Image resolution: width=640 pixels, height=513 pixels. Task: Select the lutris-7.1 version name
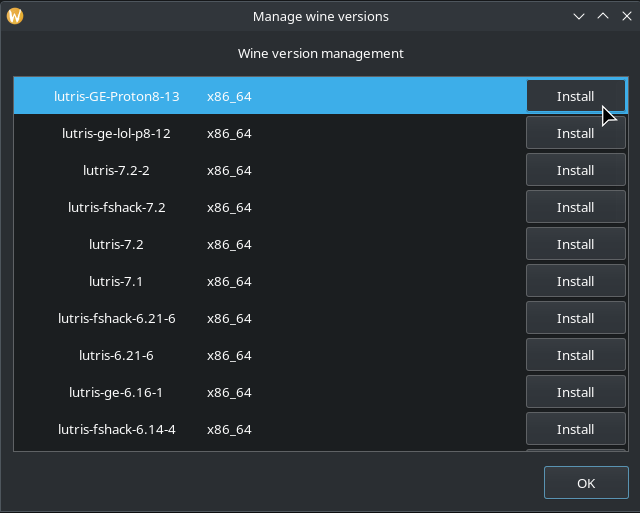coord(116,281)
